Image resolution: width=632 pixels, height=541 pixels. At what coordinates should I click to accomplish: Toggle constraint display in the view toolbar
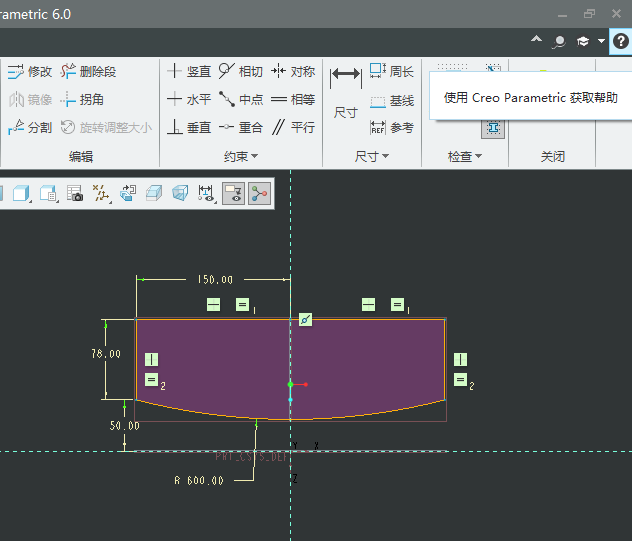pyautogui.click(x=233, y=194)
